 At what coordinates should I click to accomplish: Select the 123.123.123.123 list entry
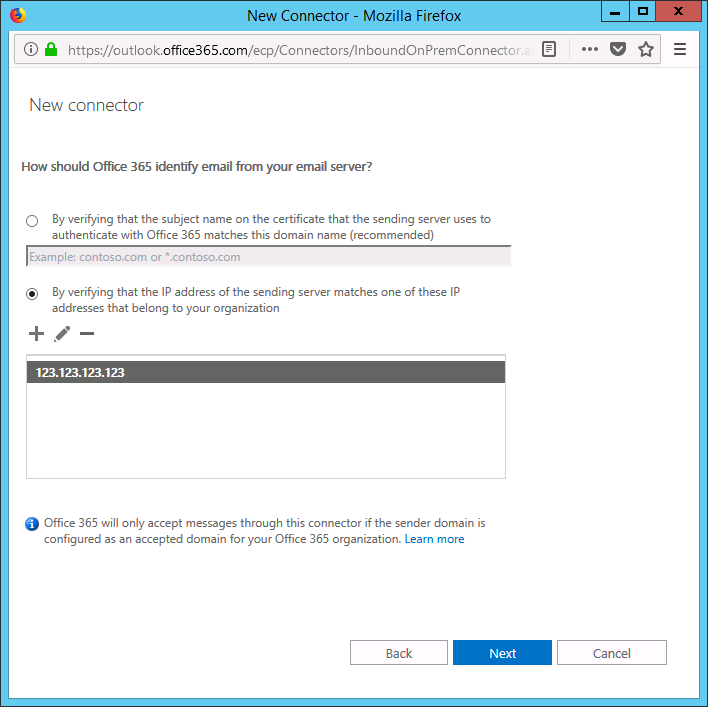point(266,372)
